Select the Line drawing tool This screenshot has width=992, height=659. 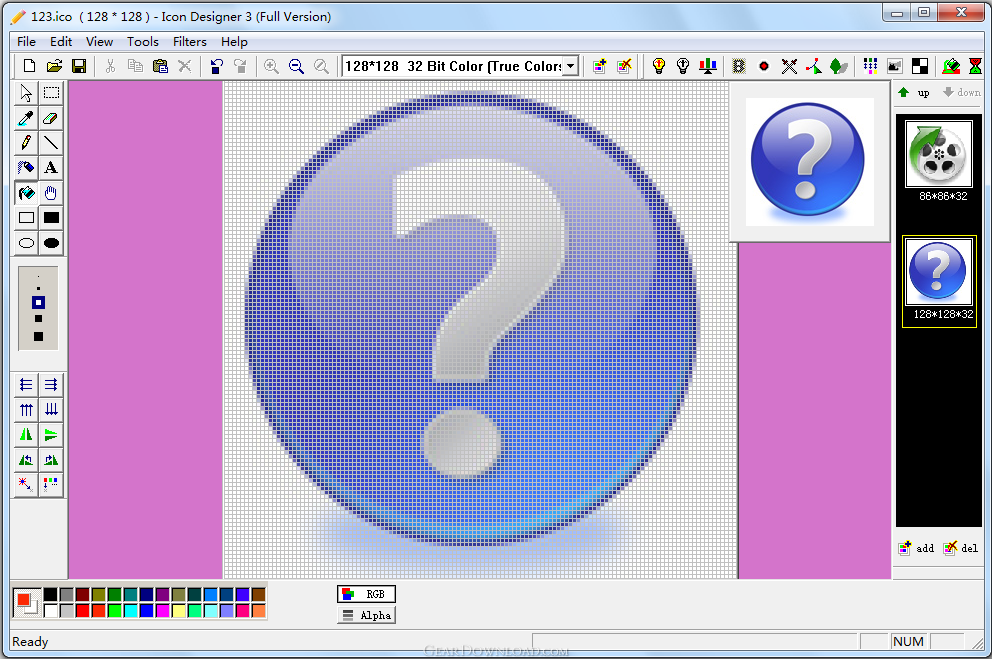pyautogui.click(x=51, y=142)
